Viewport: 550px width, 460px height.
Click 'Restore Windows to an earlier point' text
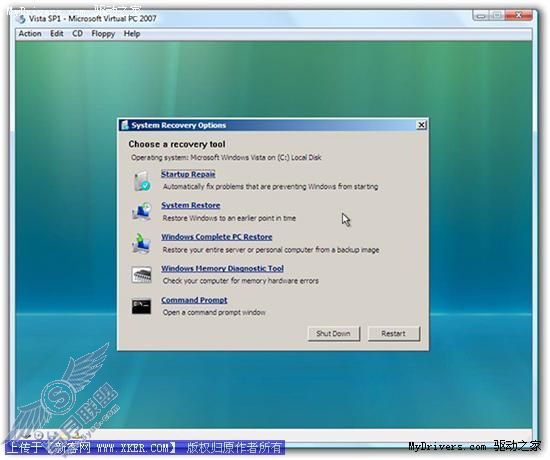coord(229,218)
